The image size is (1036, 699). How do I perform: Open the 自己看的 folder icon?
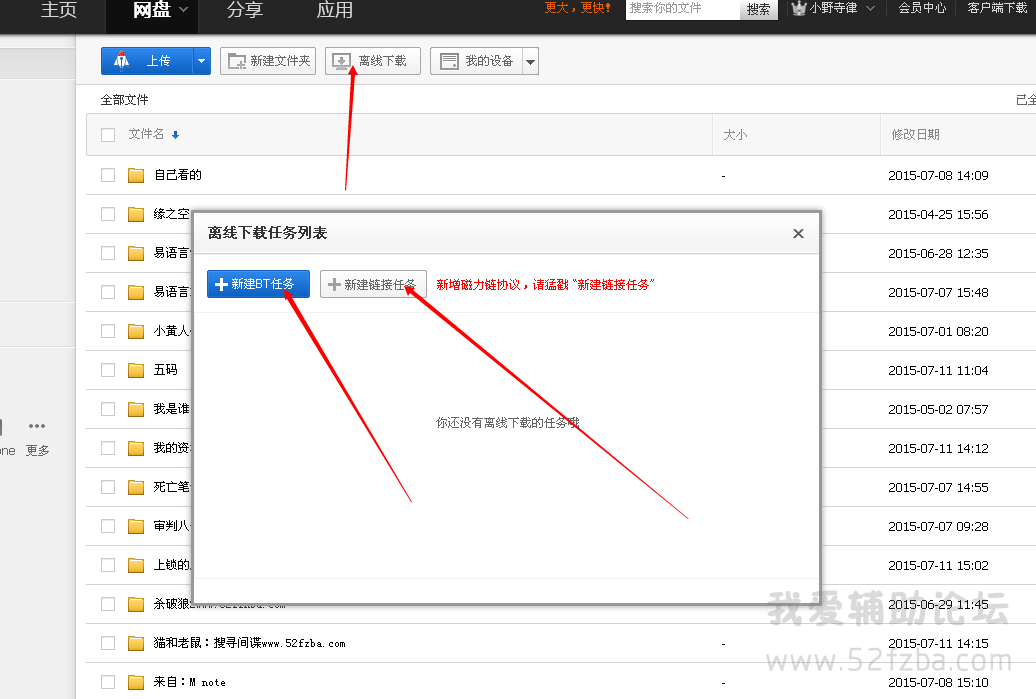[137, 176]
